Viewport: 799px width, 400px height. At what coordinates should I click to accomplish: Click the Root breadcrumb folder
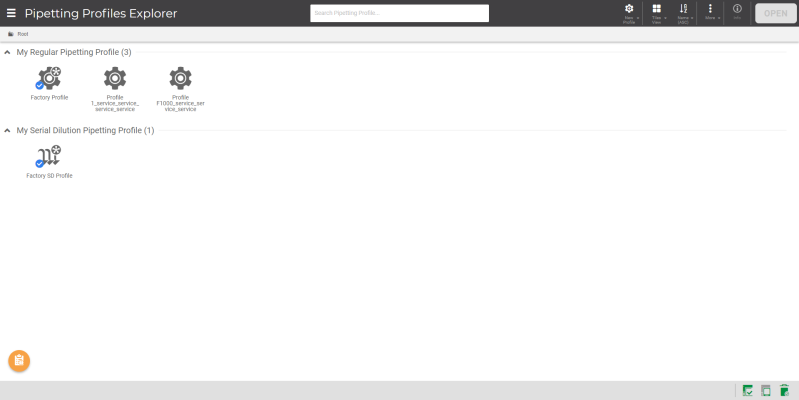click(18, 34)
